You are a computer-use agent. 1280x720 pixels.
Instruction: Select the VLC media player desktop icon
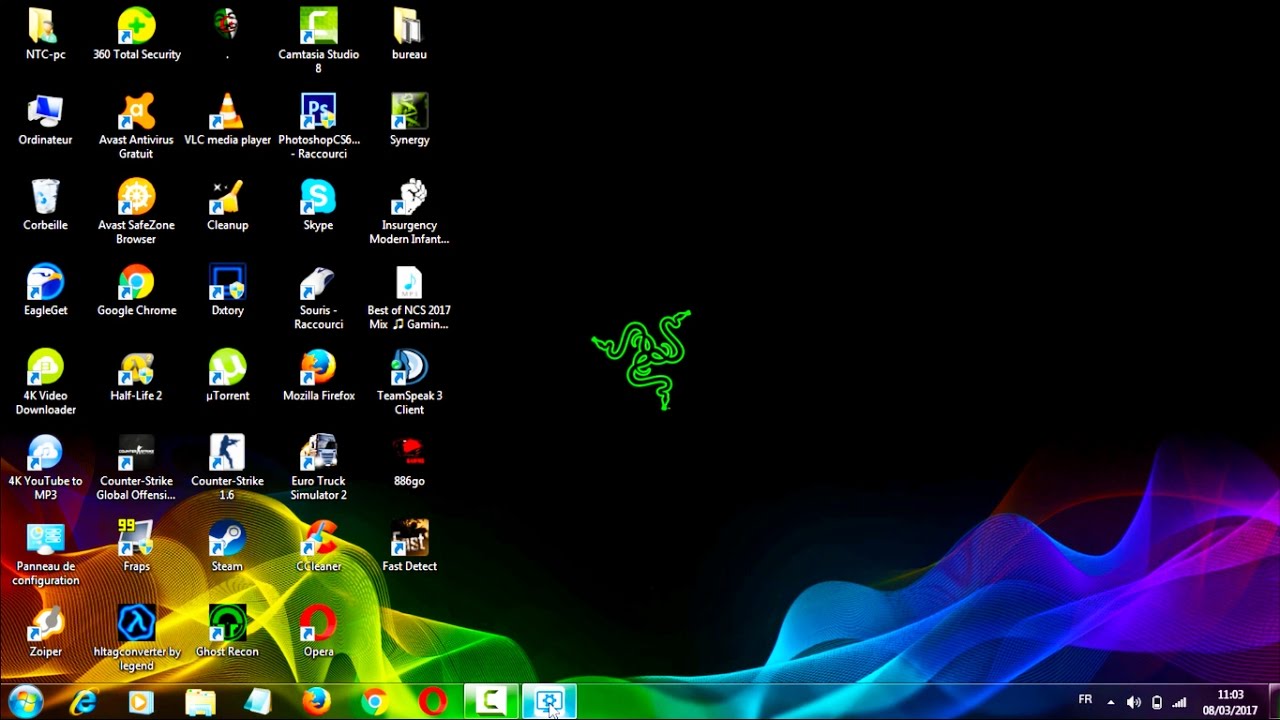227,120
